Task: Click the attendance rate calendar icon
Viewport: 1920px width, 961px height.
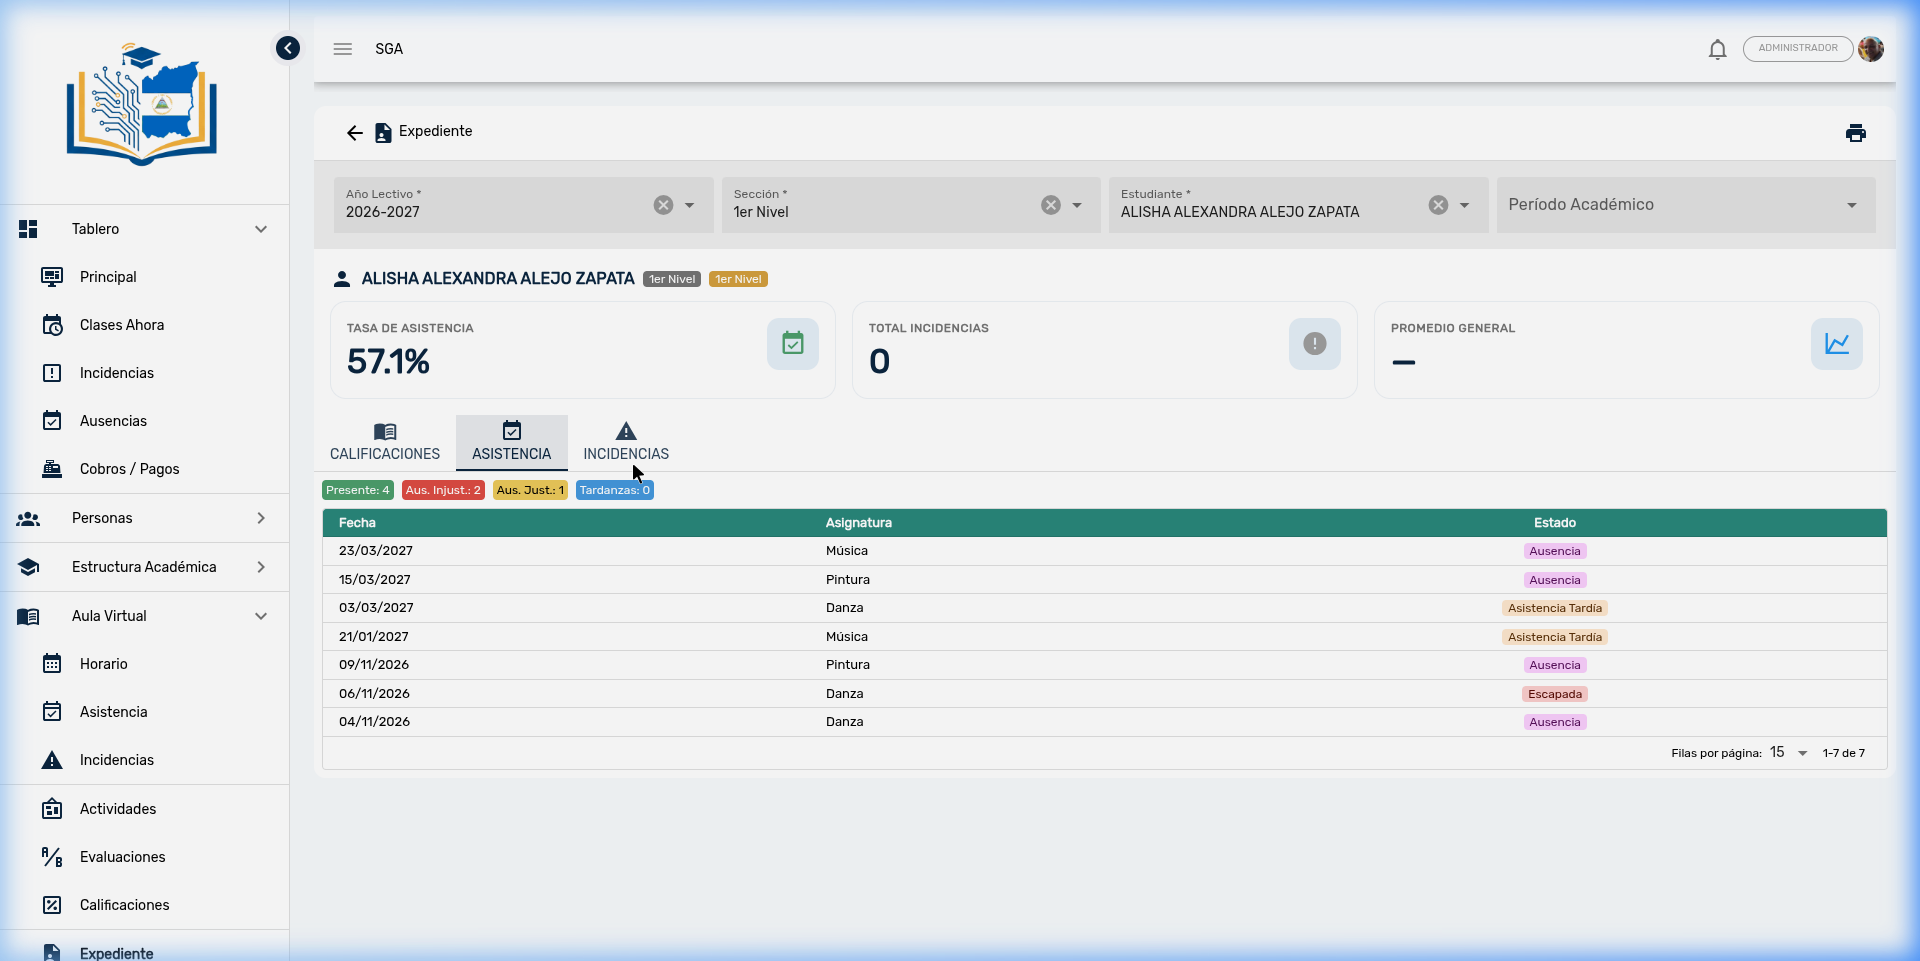Action: [x=792, y=344]
